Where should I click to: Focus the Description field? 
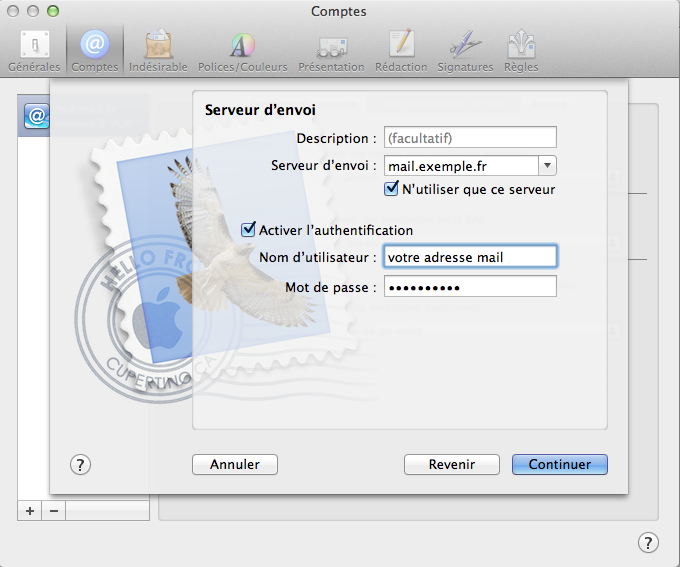click(470, 138)
